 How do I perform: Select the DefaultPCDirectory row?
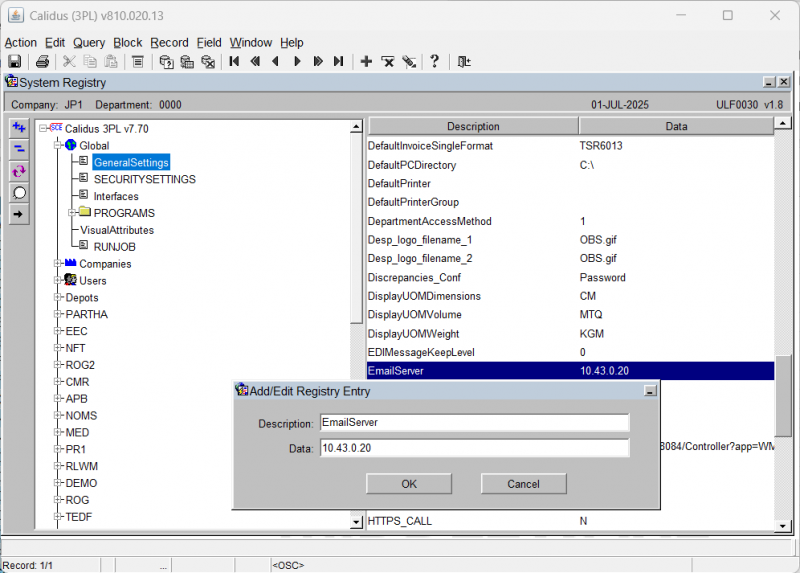[x=570, y=165]
